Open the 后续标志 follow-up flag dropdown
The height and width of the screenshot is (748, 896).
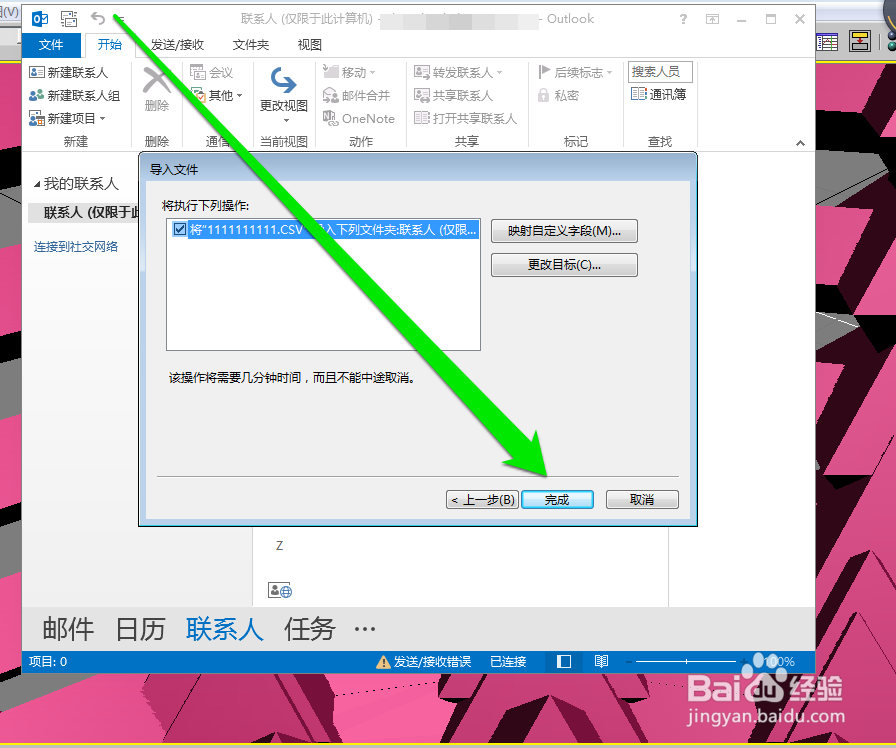tap(575, 73)
